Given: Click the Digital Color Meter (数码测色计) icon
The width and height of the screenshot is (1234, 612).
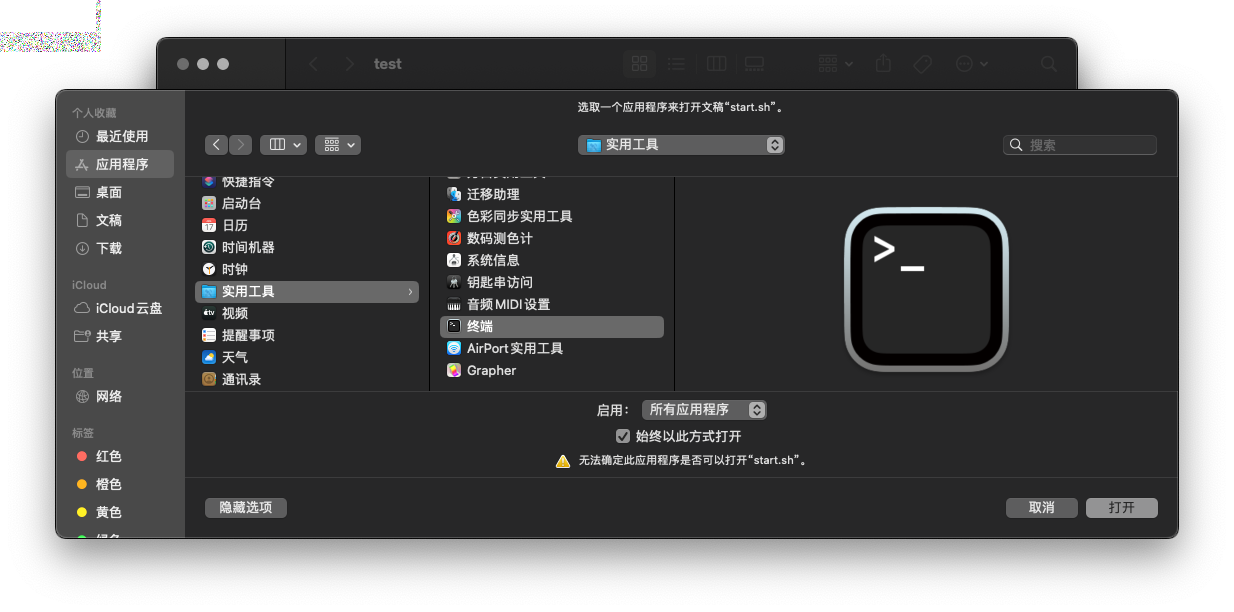Looking at the screenshot, I should [x=454, y=238].
